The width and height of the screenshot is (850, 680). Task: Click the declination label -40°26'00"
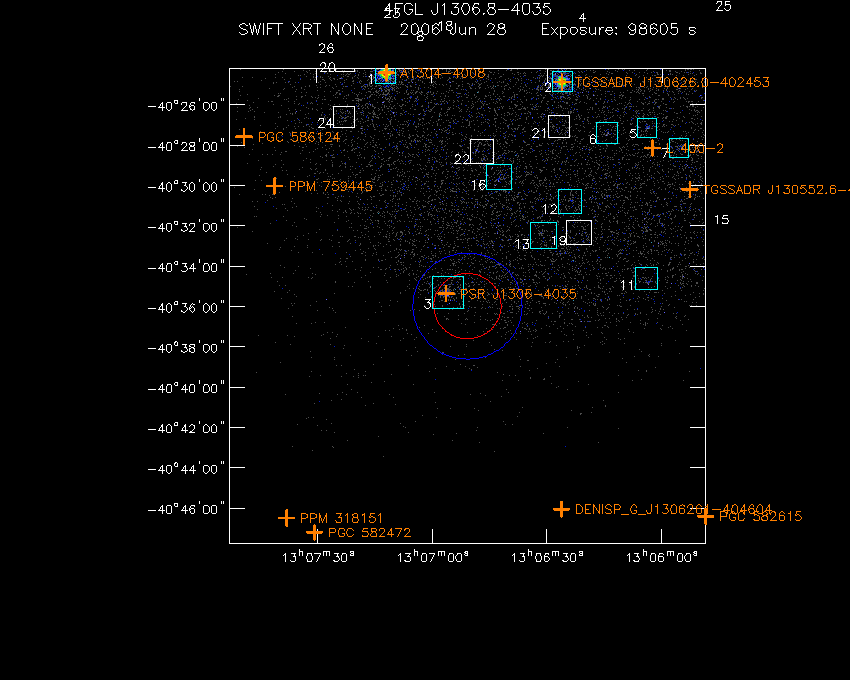[x=186, y=106]
